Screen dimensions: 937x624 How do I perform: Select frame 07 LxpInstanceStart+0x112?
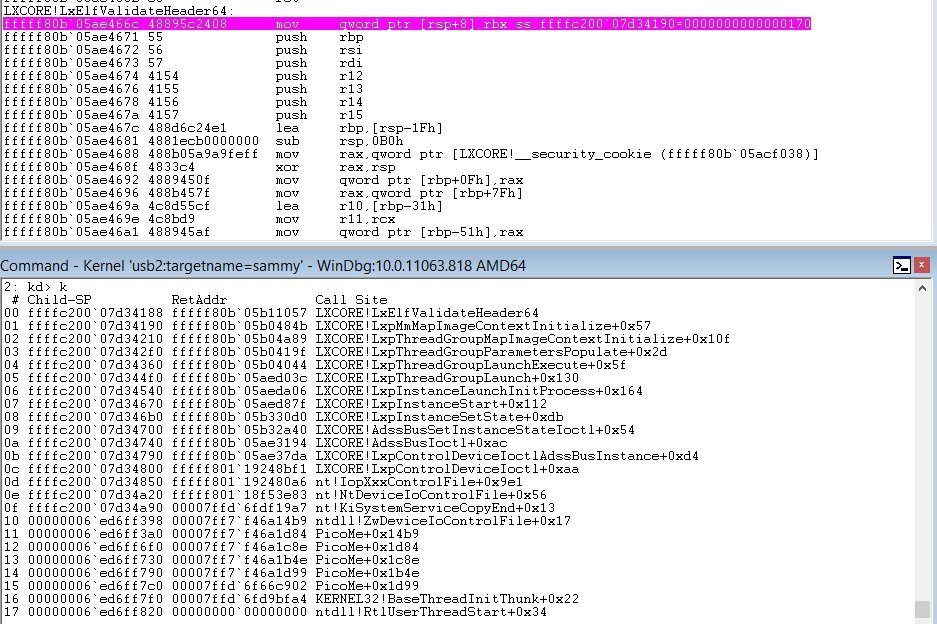275,404
